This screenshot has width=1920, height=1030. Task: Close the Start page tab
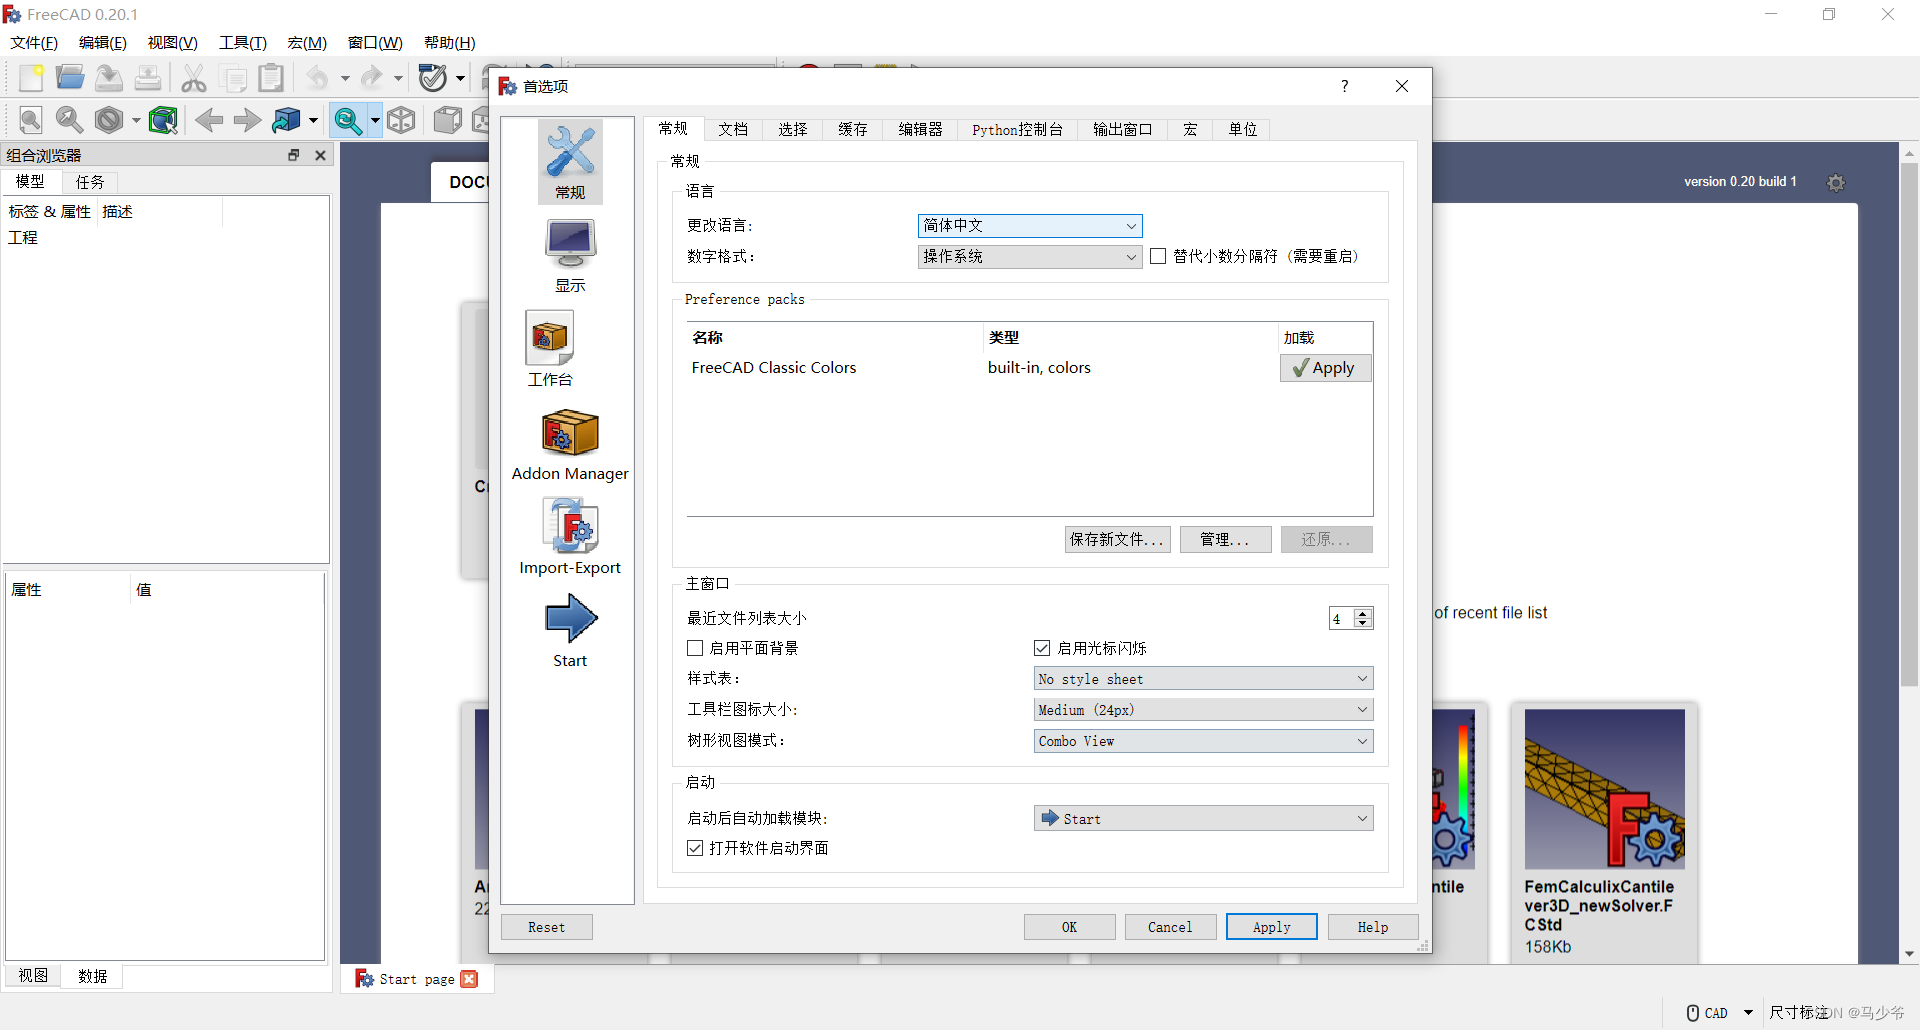tap(469, 979)
